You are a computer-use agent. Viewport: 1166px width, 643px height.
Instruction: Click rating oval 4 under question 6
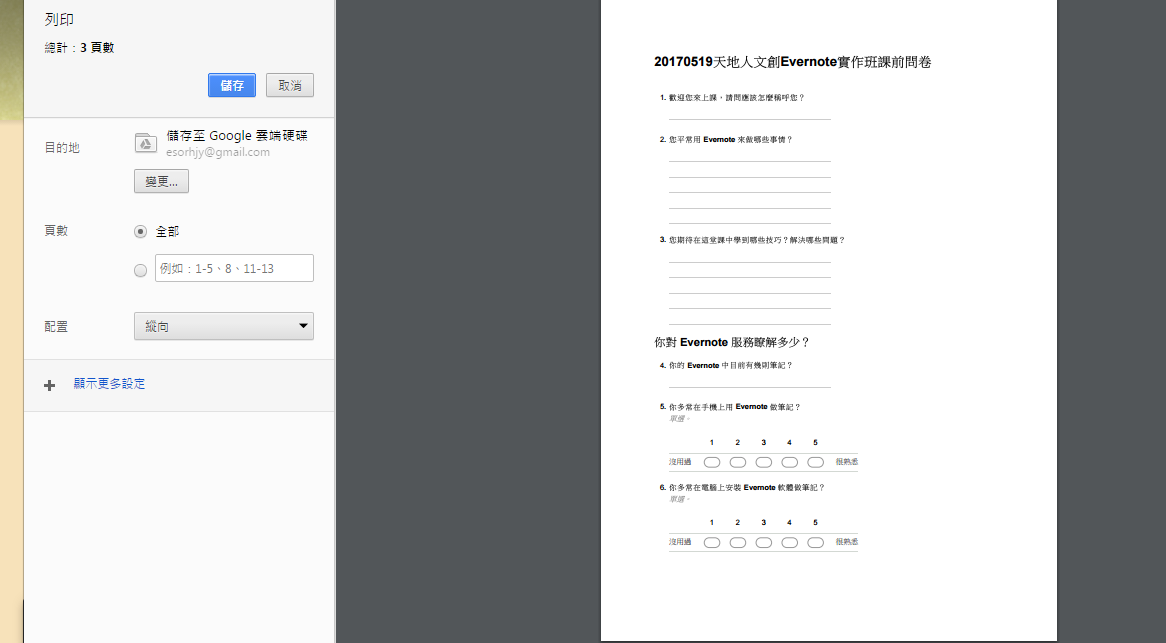point(790,543)
